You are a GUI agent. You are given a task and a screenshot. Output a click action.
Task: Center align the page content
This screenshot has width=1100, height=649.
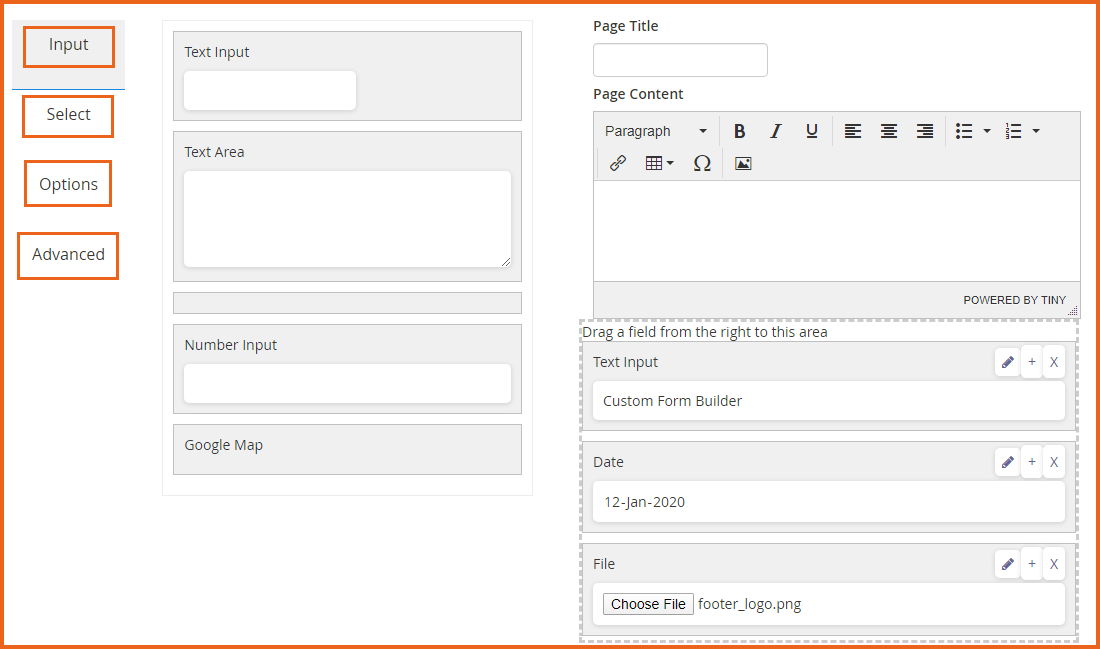click(x=888, y=131)
